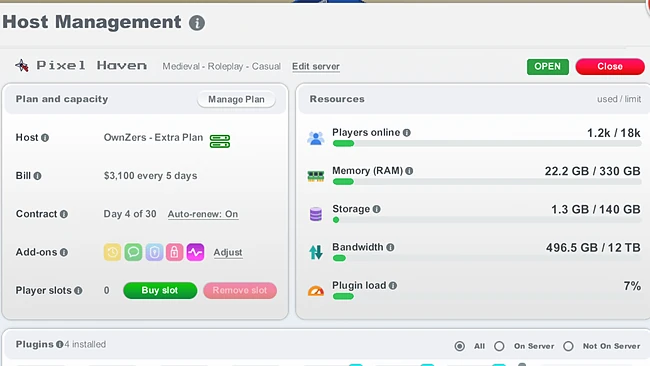Click the Players online people icon
This screenshot has width=650, height=366.
tap(315, 138)
